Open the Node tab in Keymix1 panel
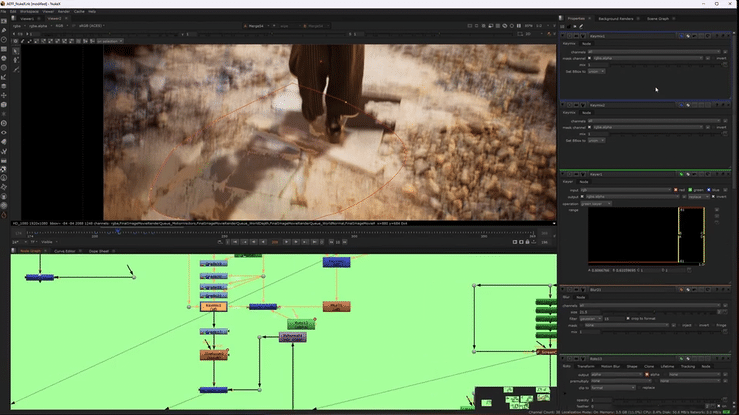 586,43
